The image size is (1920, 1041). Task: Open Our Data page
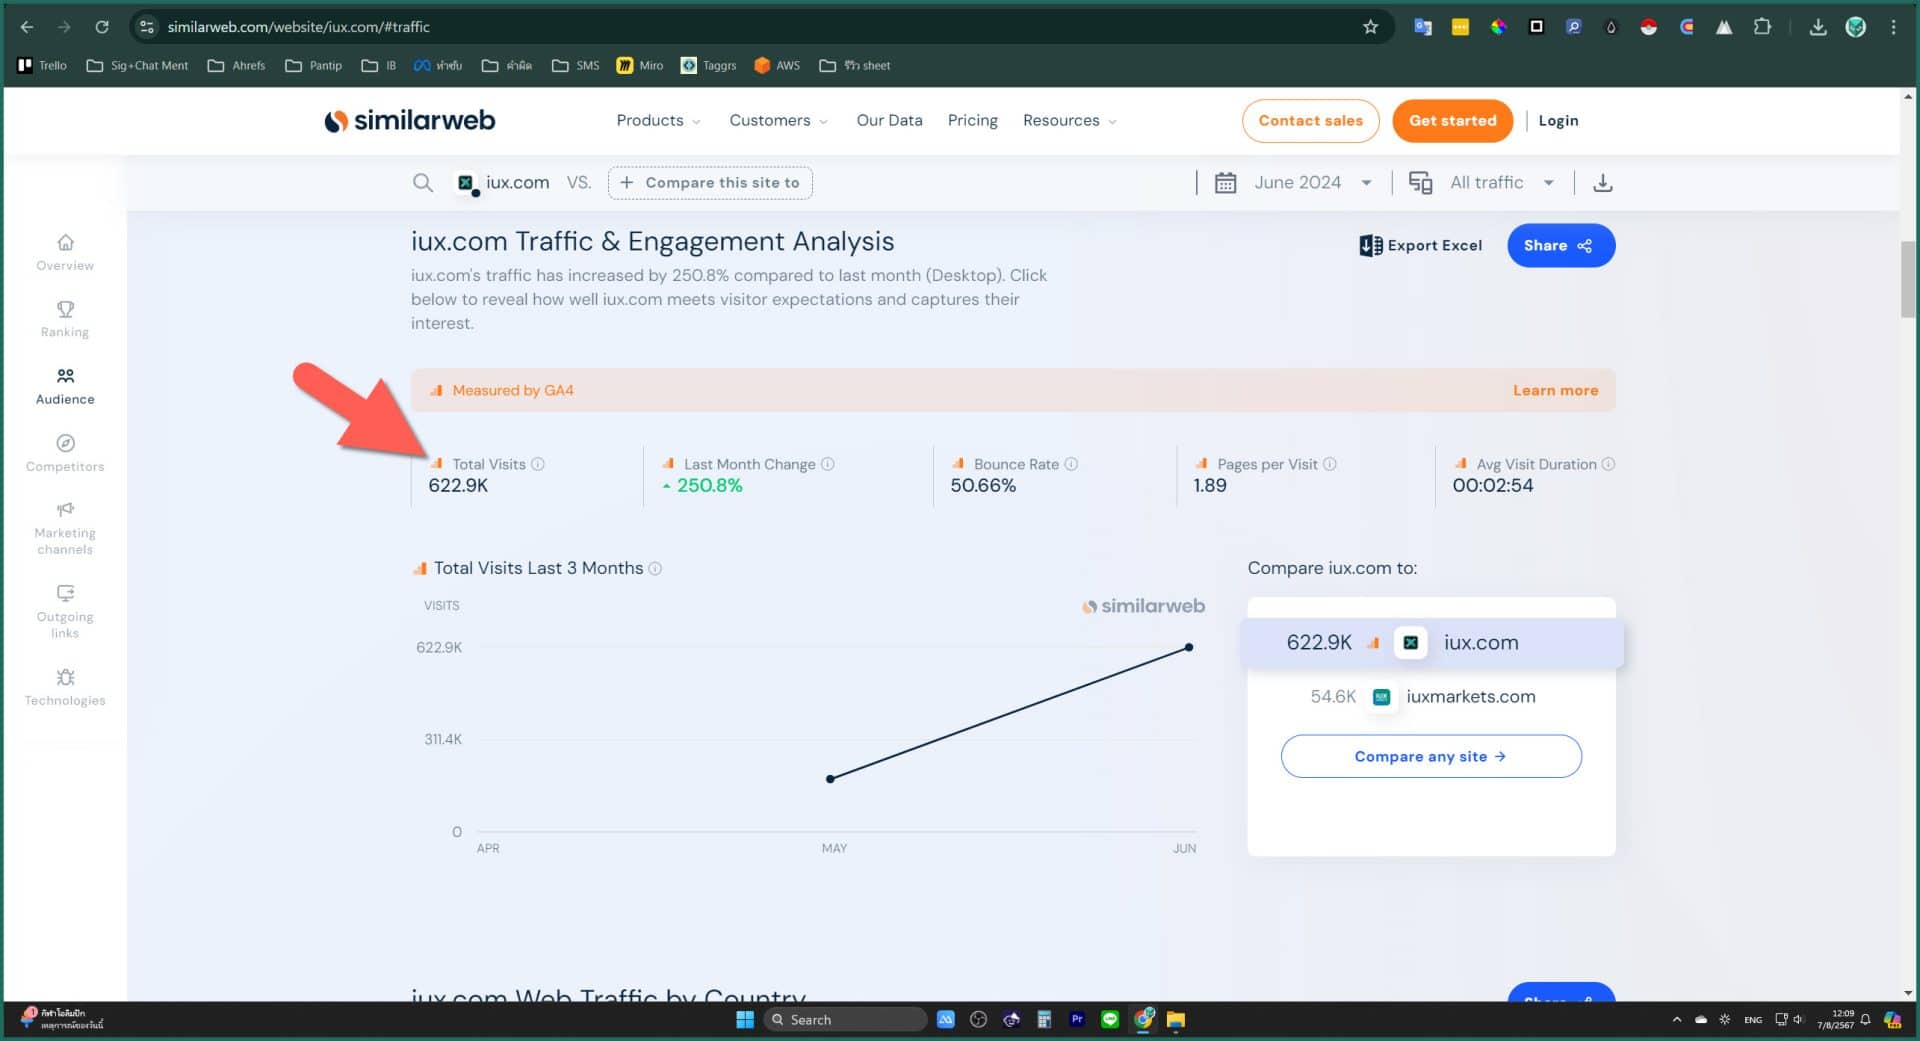[x=889, y=120]
